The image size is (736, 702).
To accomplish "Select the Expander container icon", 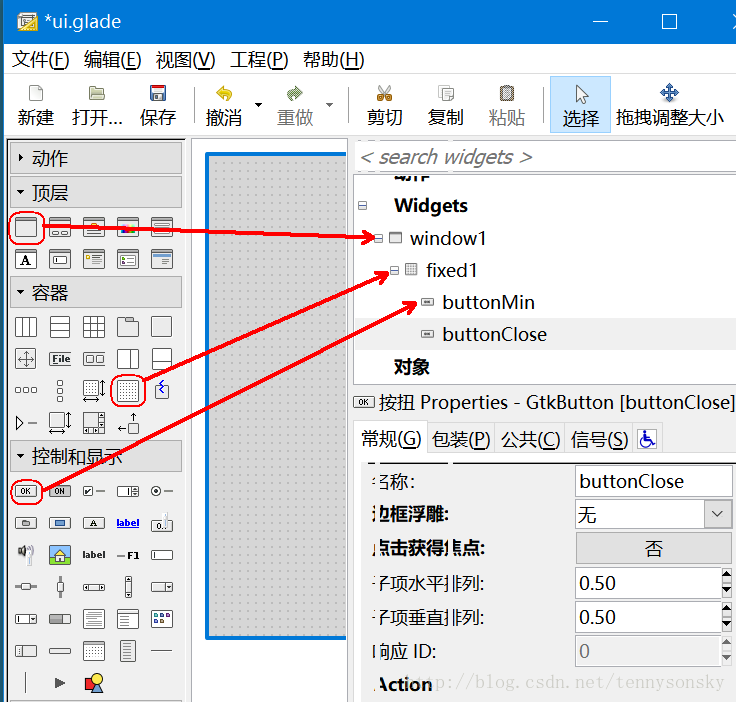I will coord(26,423).
